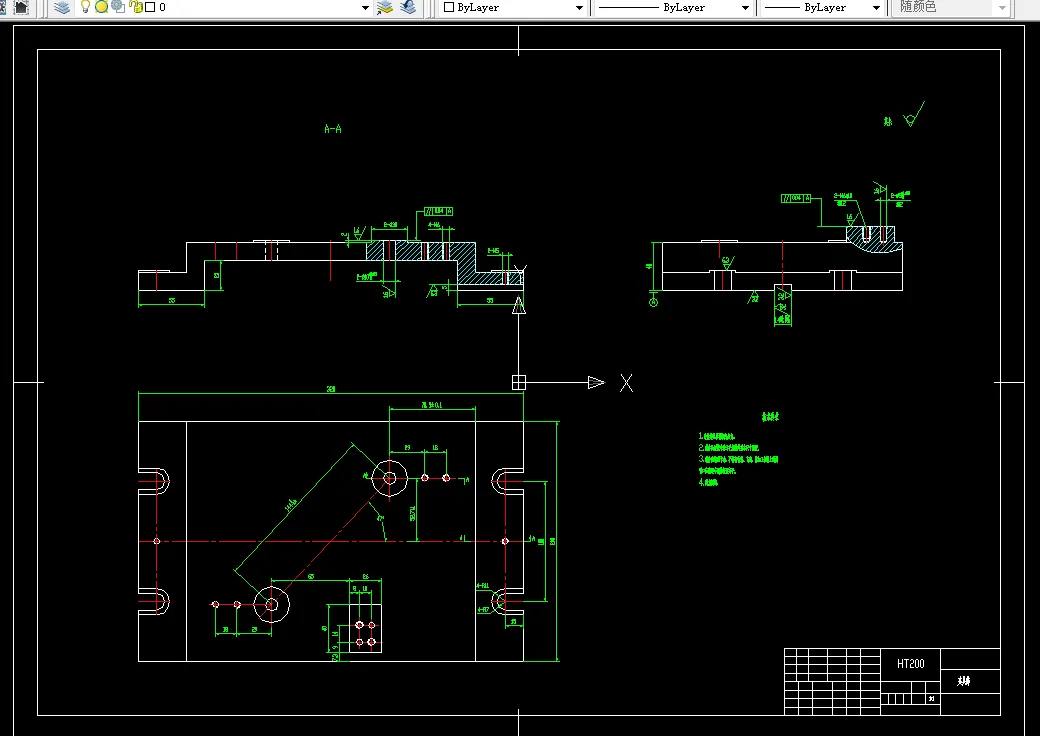Click Make Object's Layer Current icon
The image size is (1040, 736).
385,7
